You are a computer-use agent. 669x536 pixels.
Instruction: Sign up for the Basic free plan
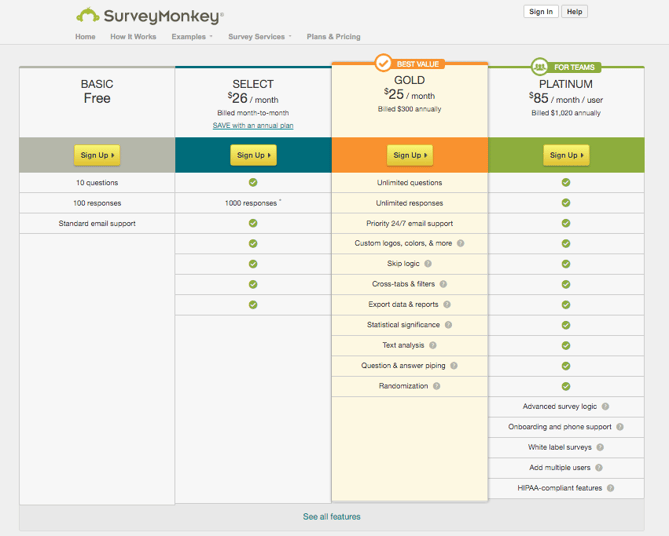click(x=97, y=155)
